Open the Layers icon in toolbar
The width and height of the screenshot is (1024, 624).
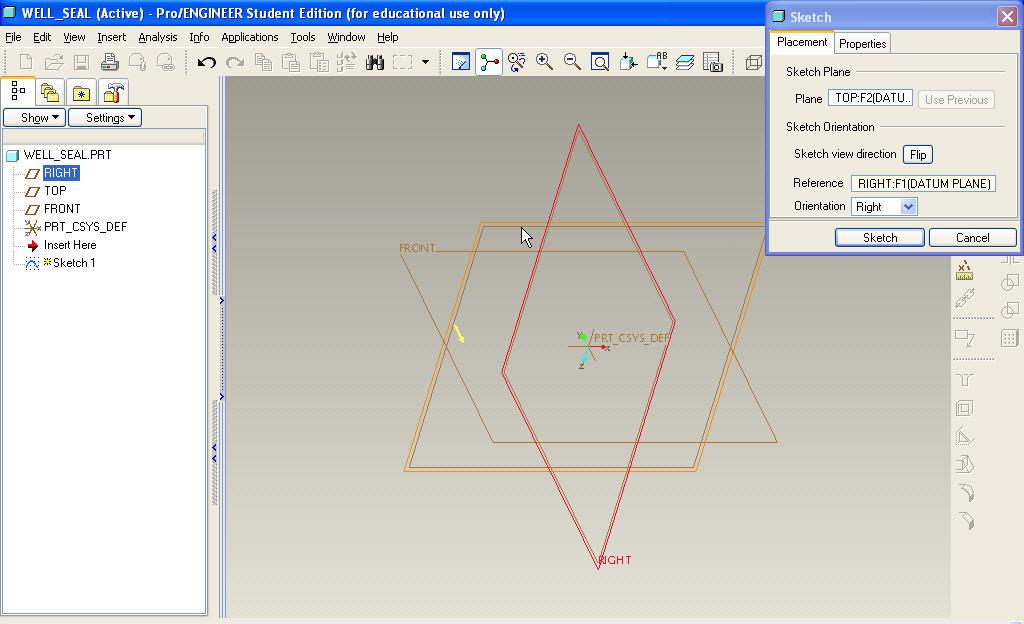click(684, 62)
